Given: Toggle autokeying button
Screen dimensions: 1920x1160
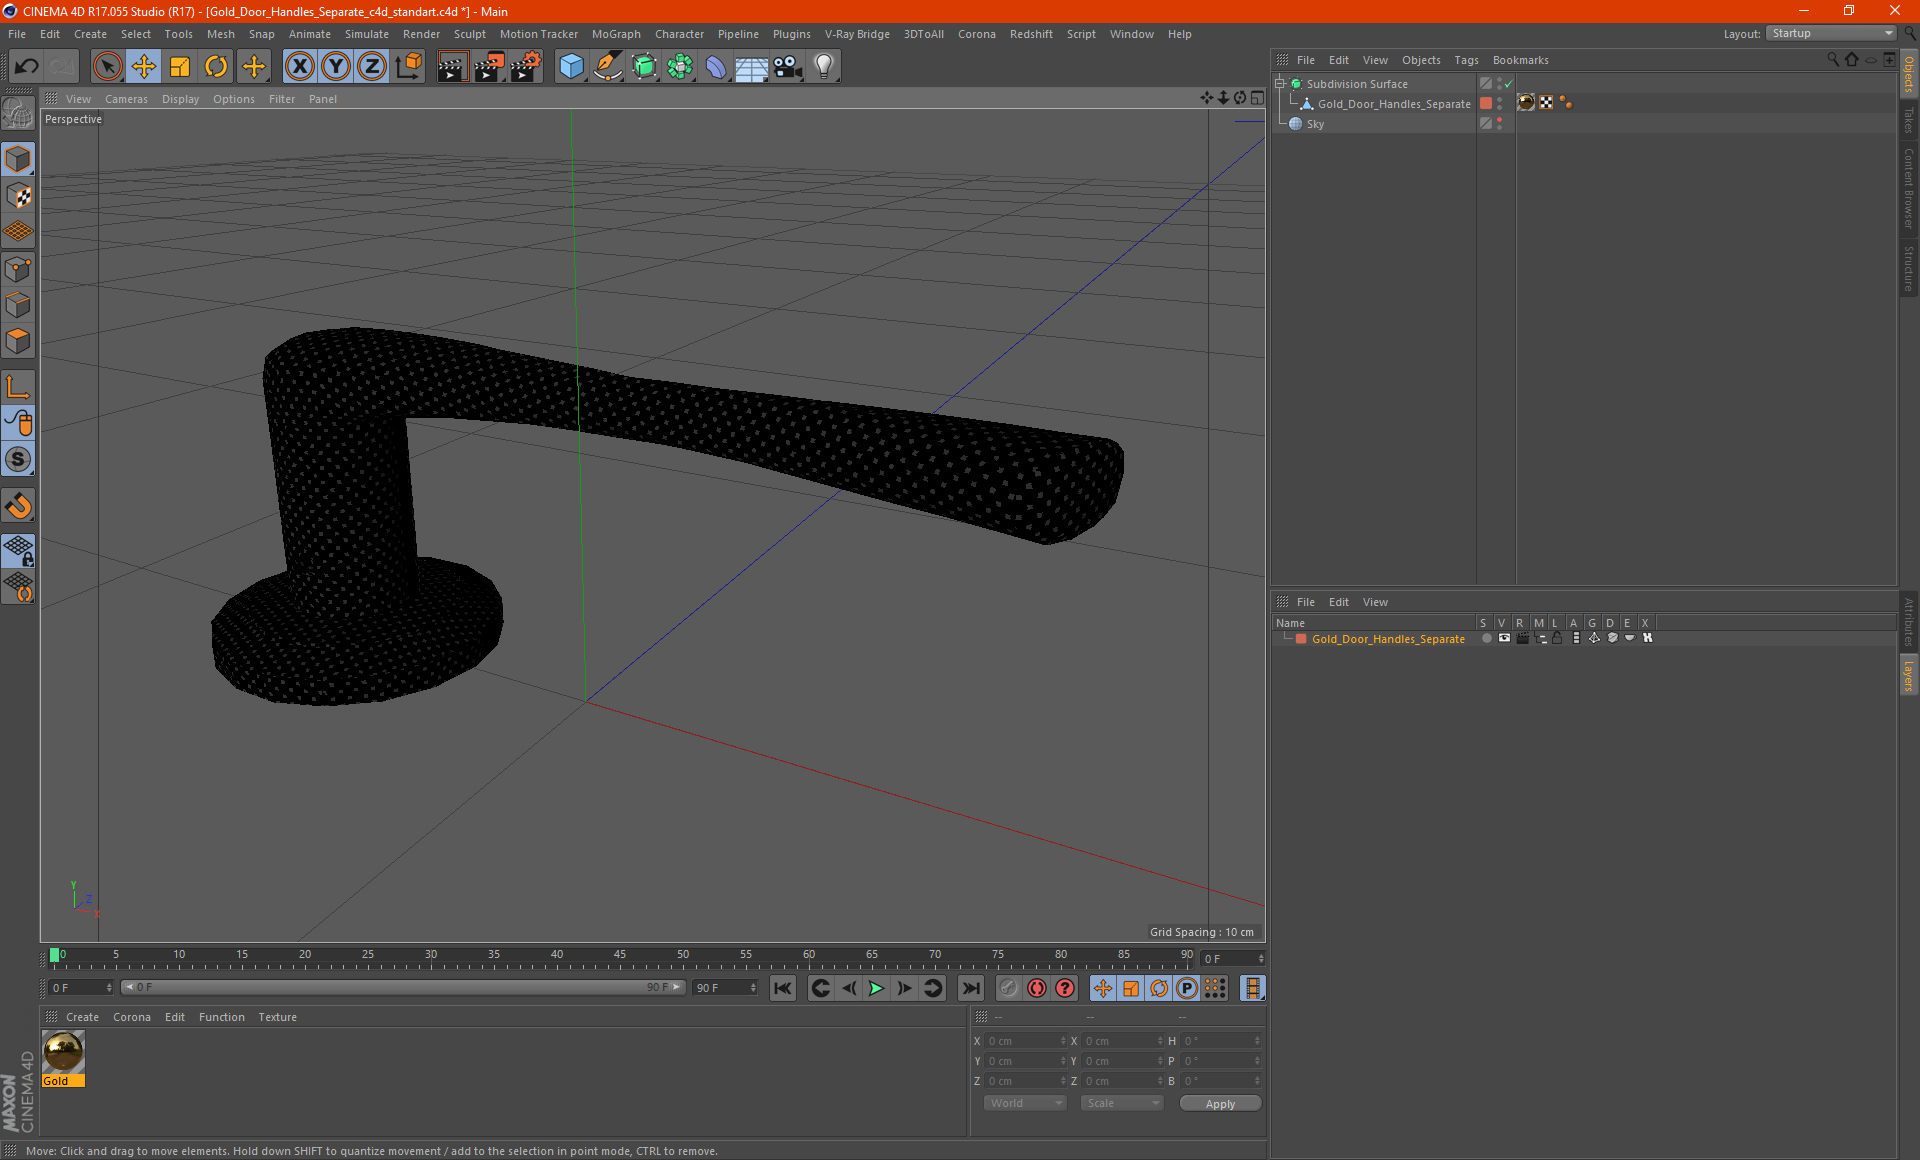Looking at the screenshot, I should (1037, 988).
